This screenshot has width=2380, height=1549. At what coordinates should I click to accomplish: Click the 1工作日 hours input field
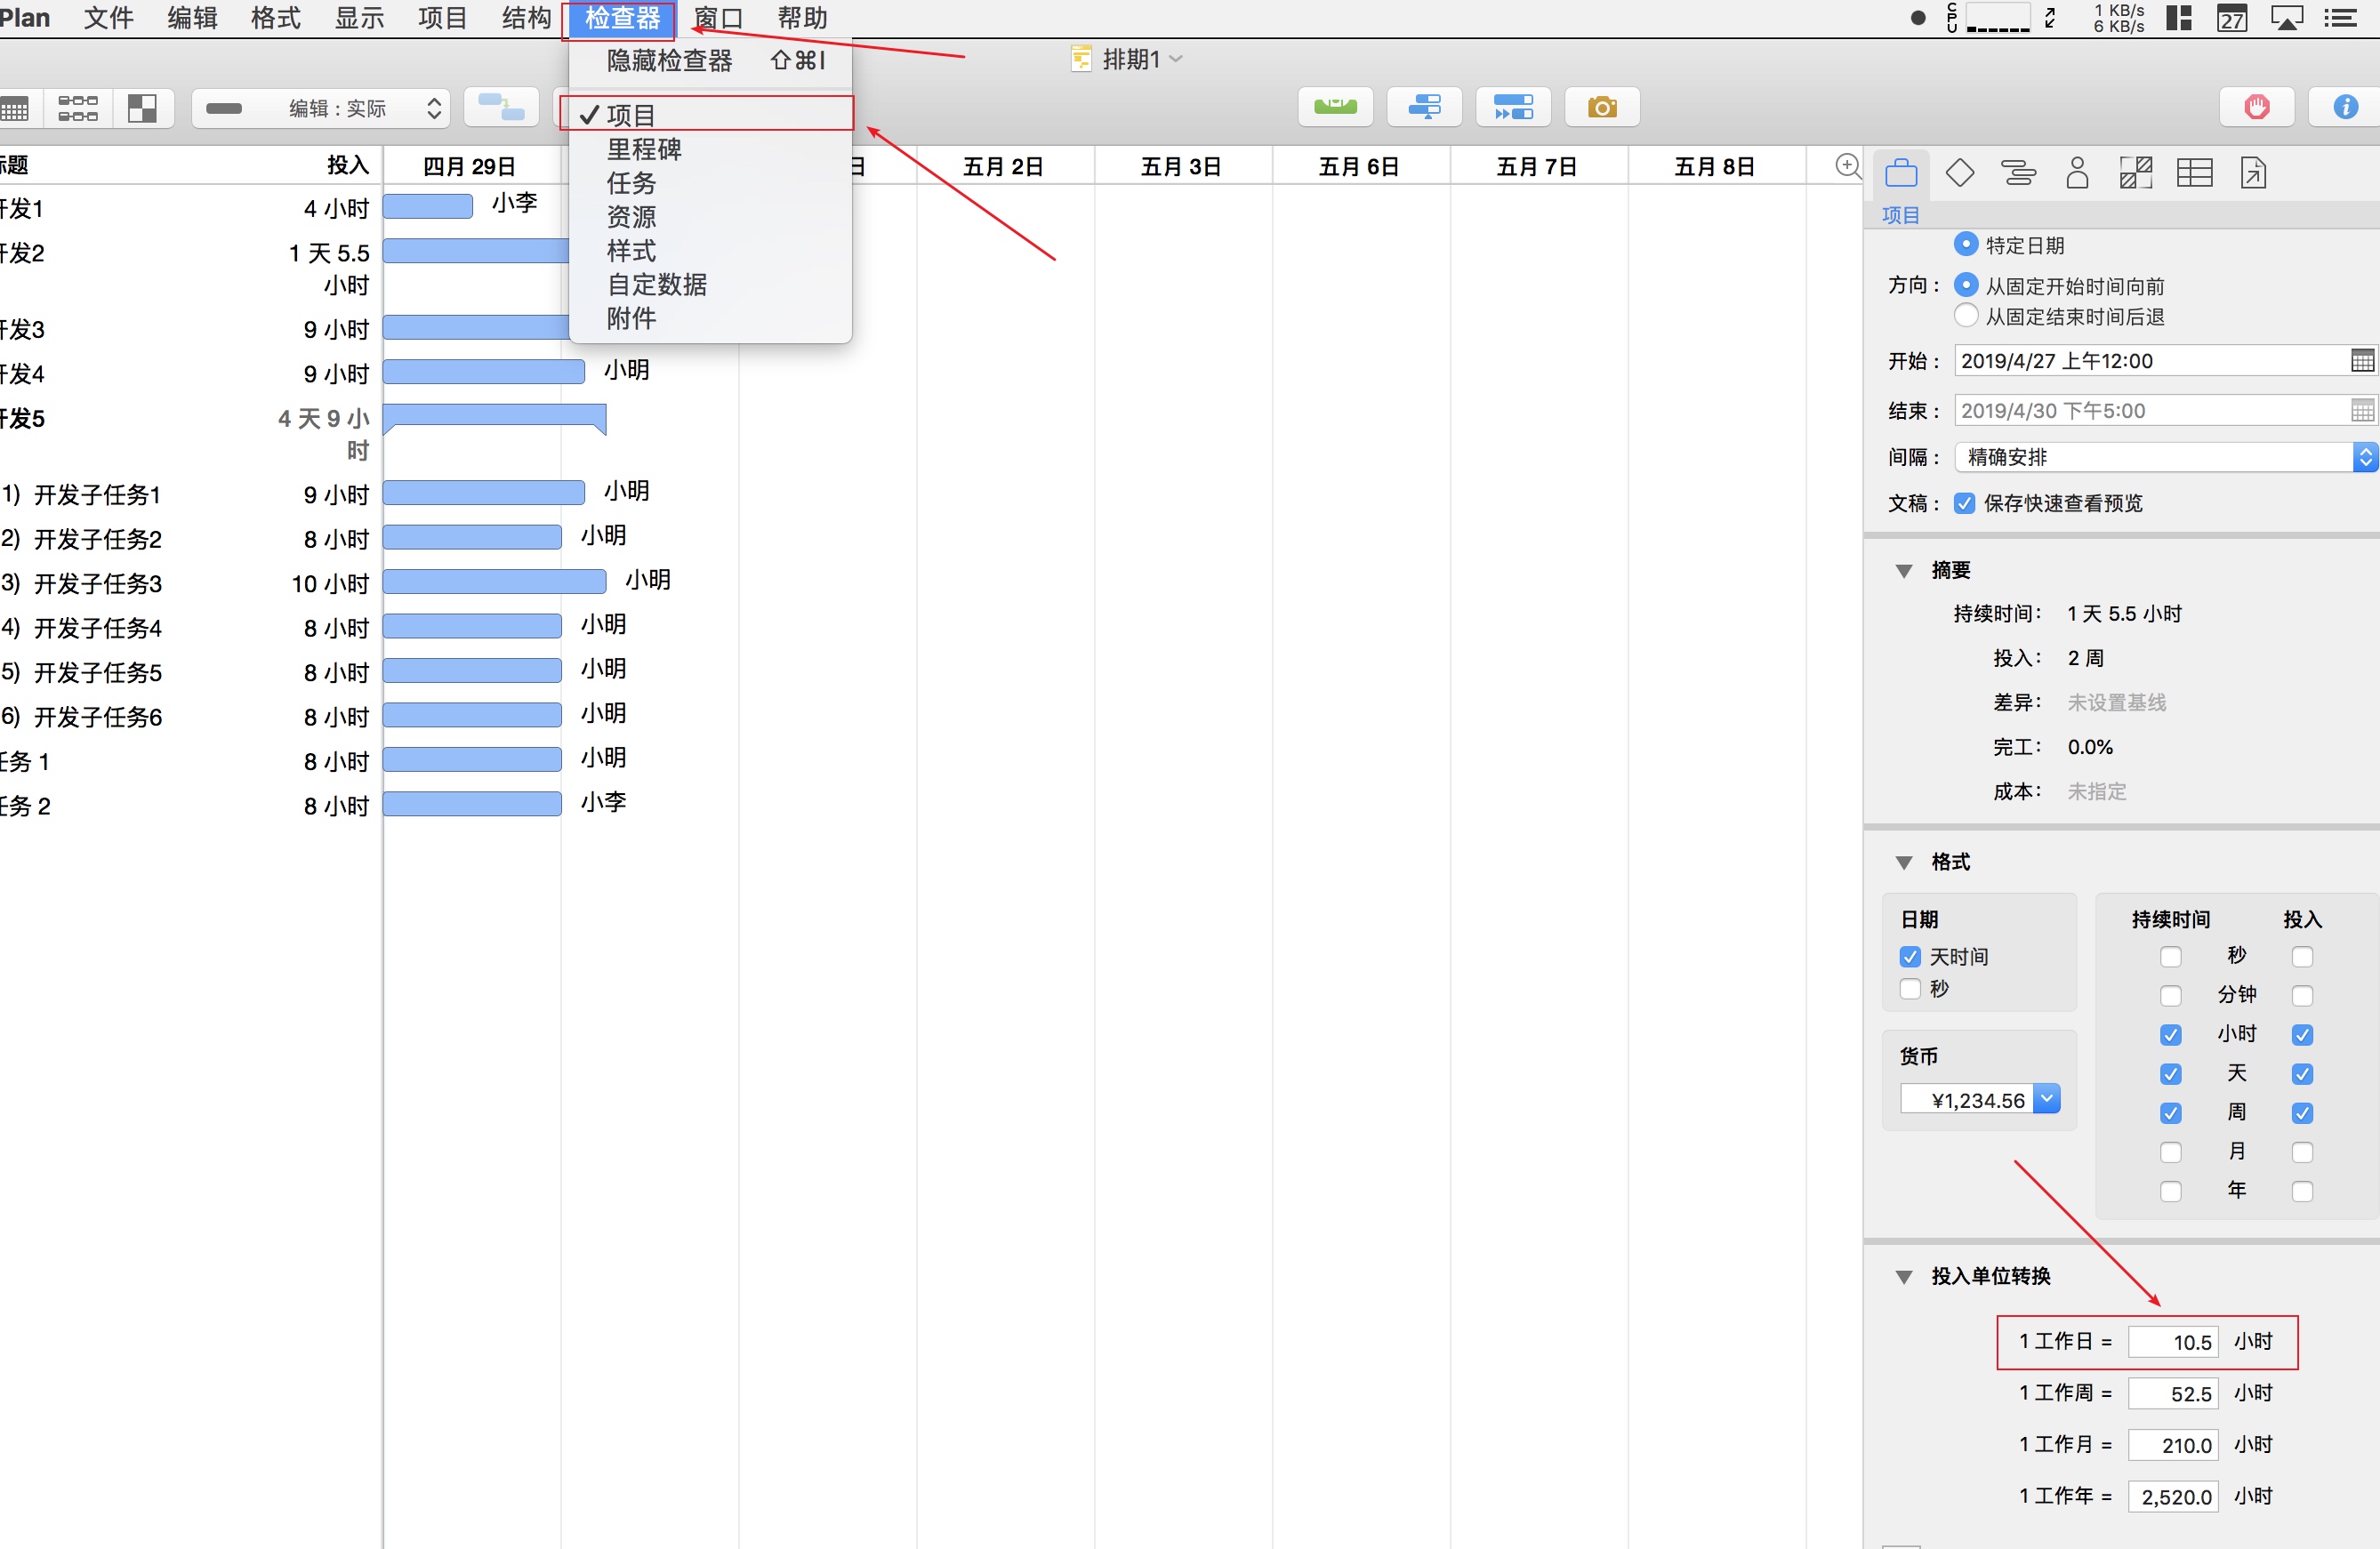[2172, 1342]
